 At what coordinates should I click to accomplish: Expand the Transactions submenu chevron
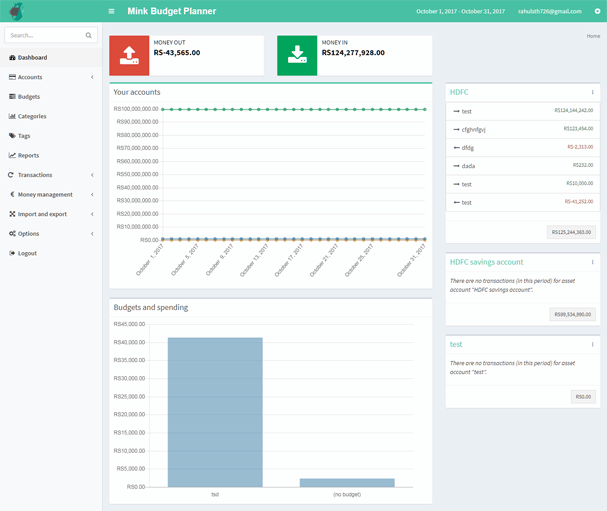click(x=92, y=175)
